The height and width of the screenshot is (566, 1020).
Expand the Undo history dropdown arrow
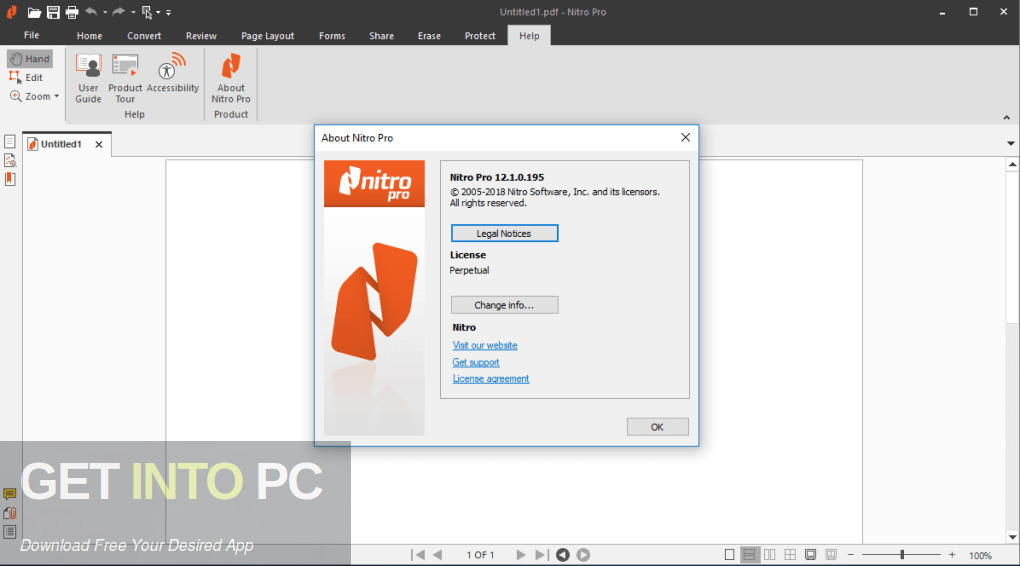click(x=105, y=12)
